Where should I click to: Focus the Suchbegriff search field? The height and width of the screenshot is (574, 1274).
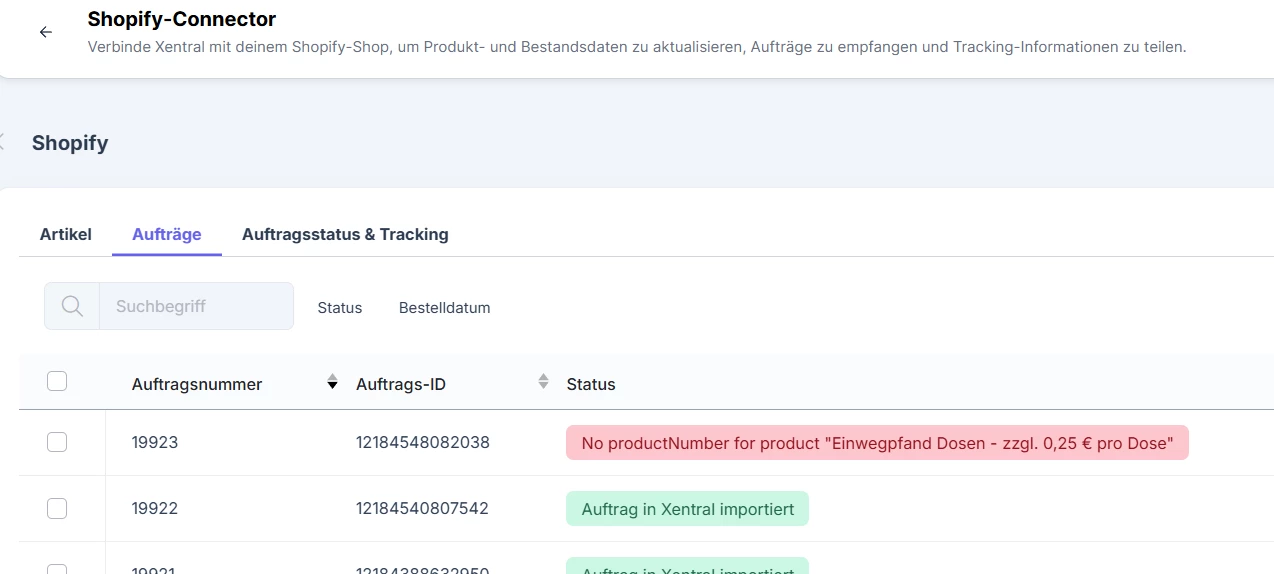tap(195, 306)
